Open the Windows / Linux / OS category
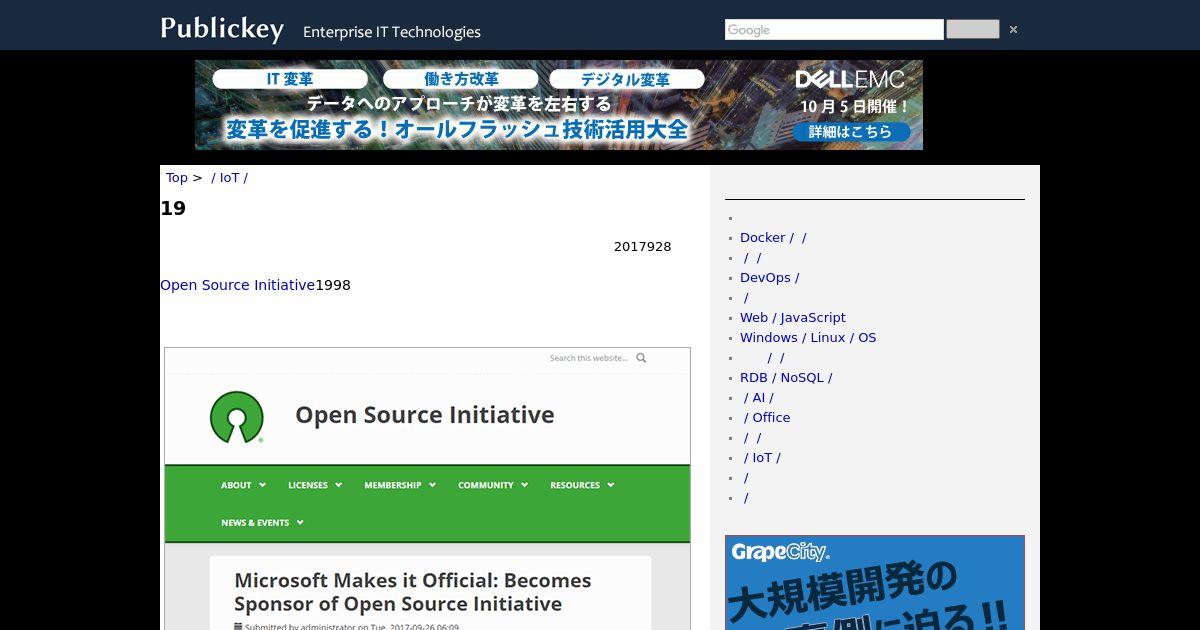1200x630 pixels. (808, 337)
